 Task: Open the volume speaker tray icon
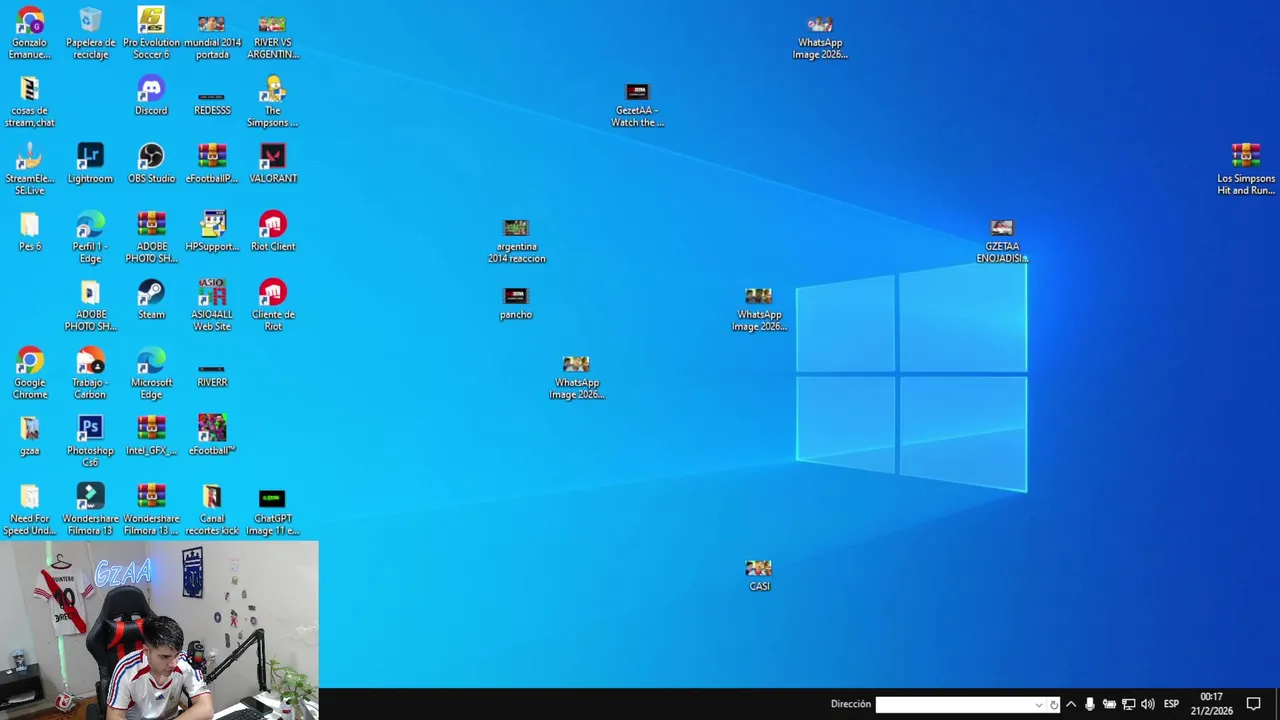[x=1148, y=704]
